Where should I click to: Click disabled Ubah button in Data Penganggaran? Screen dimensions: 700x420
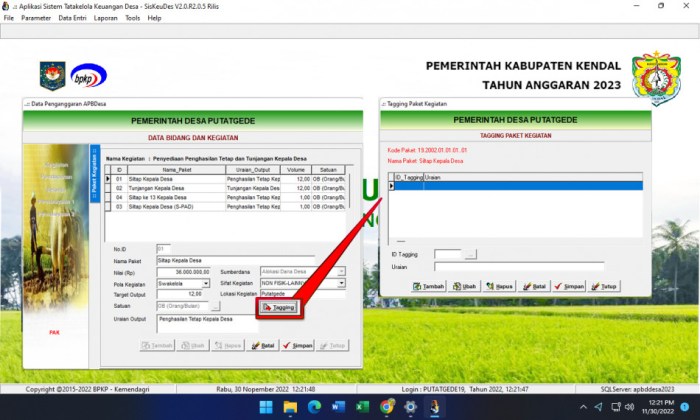(x=193, y=345)
